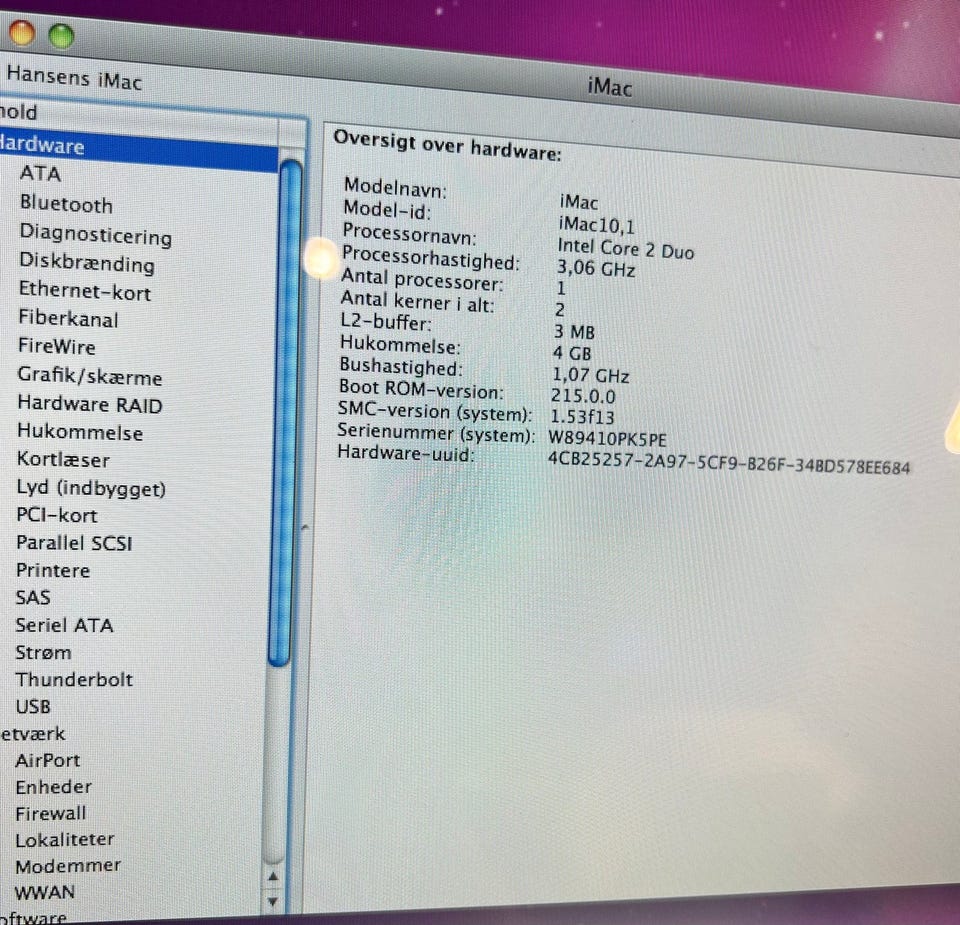Click the Intel Core 2 Duo value
This screenshot has height=925, width=960.
pyautogui.click(x=625, y=249)
